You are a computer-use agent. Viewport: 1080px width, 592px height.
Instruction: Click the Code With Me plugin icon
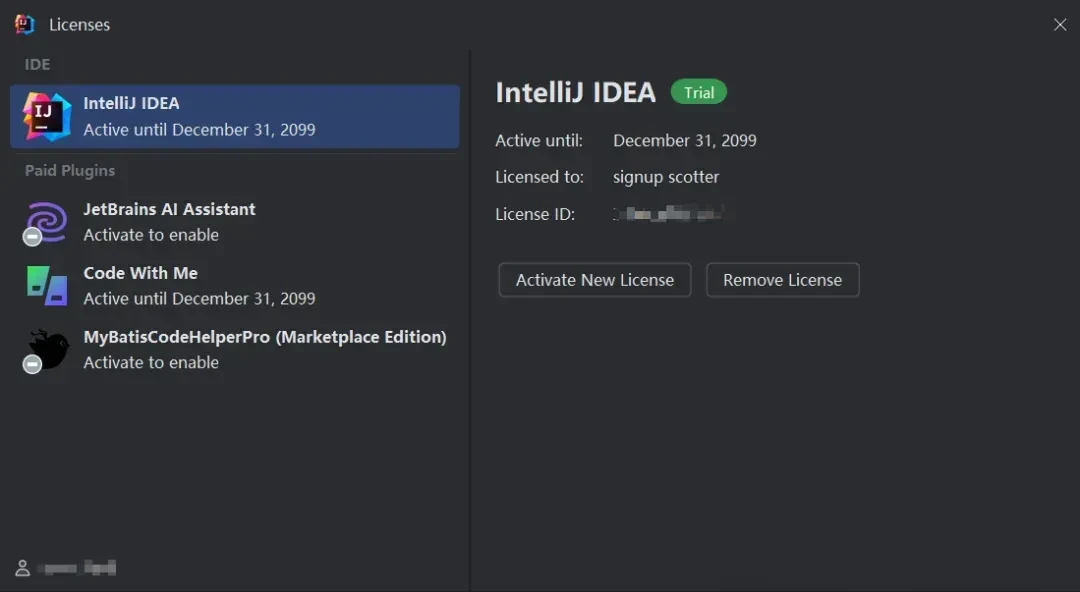pos(47,285)
